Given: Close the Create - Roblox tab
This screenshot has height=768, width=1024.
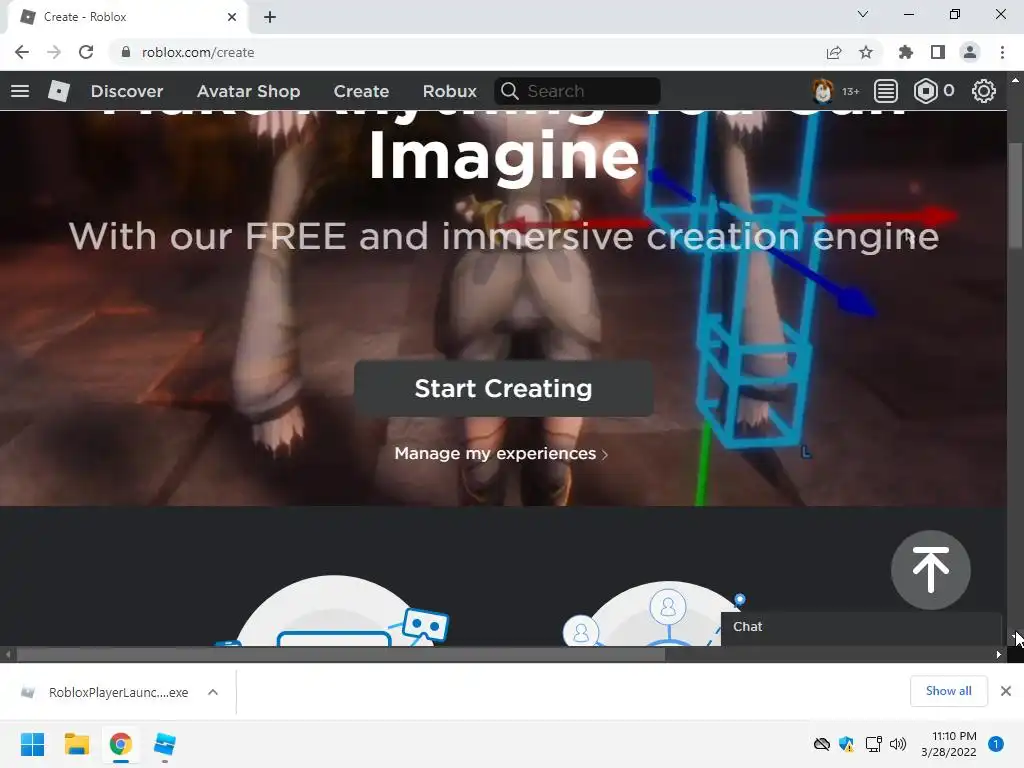Looking at the screenshot, I should (231, 17).
